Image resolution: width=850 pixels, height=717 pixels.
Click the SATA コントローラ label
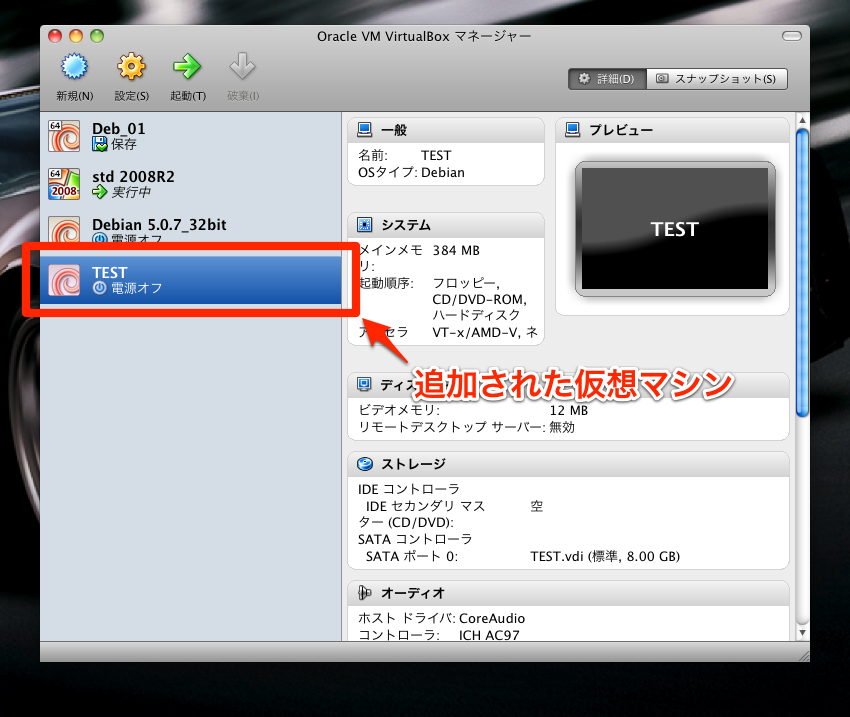point(415,539)
